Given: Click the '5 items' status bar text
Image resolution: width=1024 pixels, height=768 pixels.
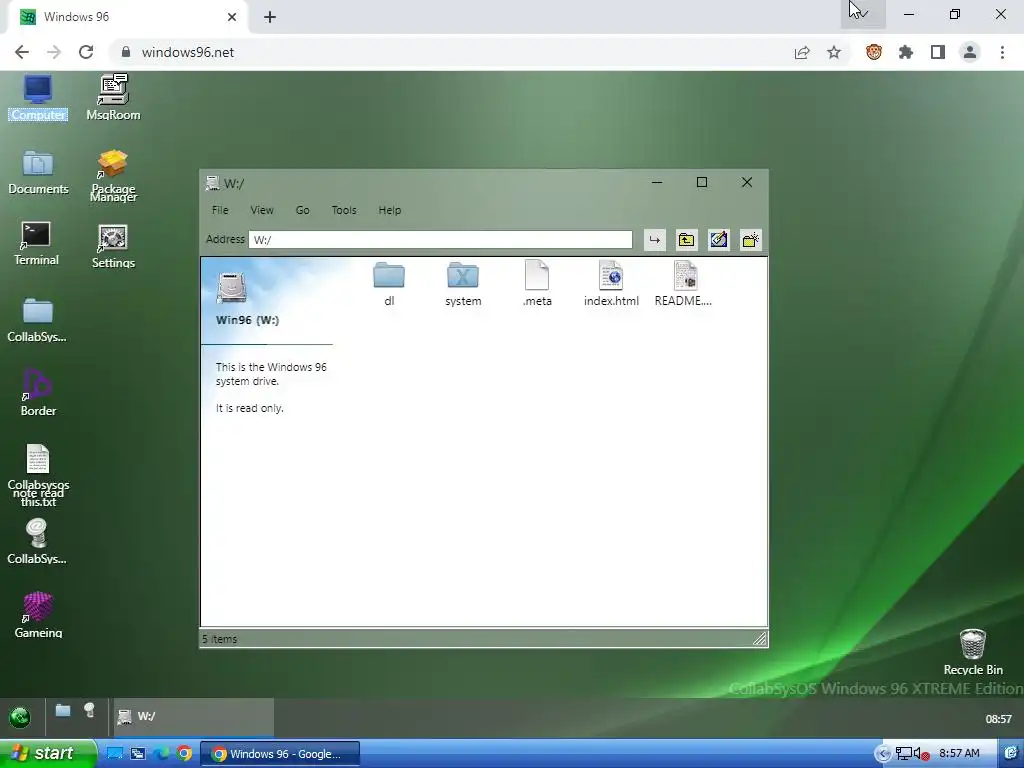Looking at the screenshot, I should click(x=220, y=639).
